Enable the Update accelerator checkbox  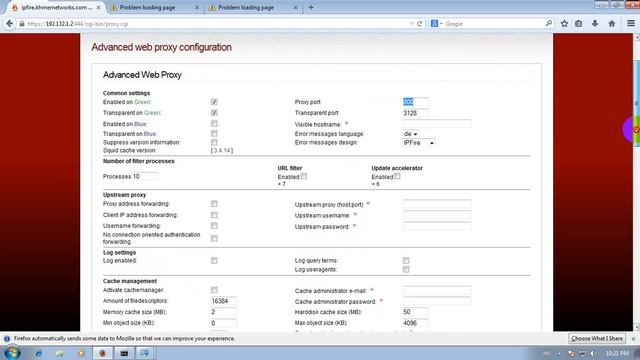397,176
